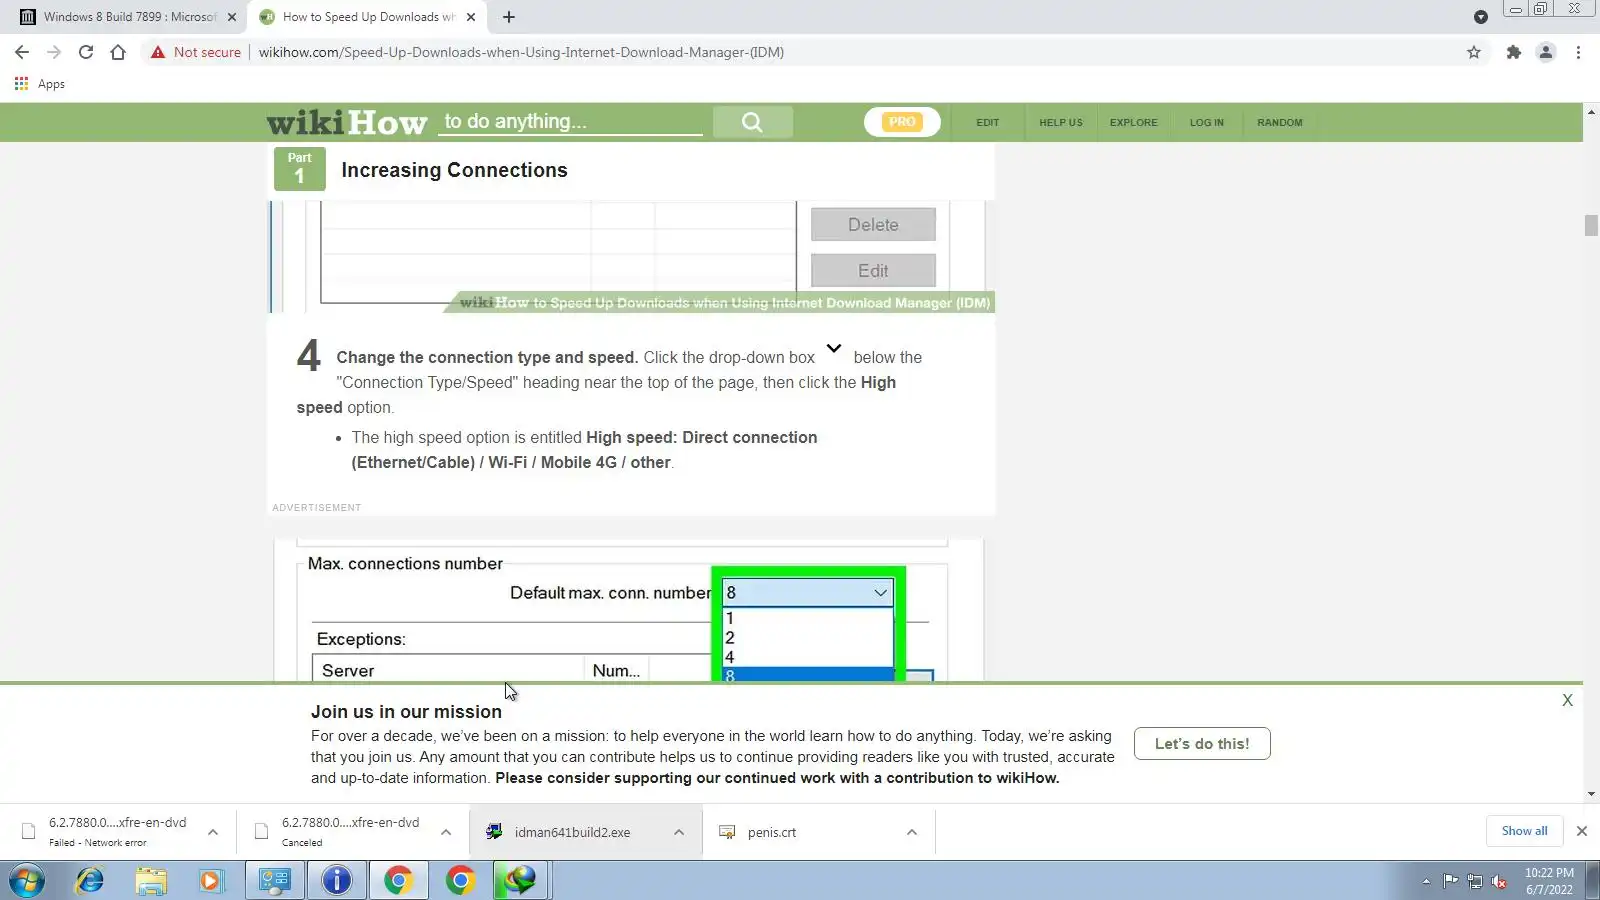This screenshot has width=1600, height=900.
Task: Switch to Windows 8 Build 7899 tab
Action: tap(127, 17)
